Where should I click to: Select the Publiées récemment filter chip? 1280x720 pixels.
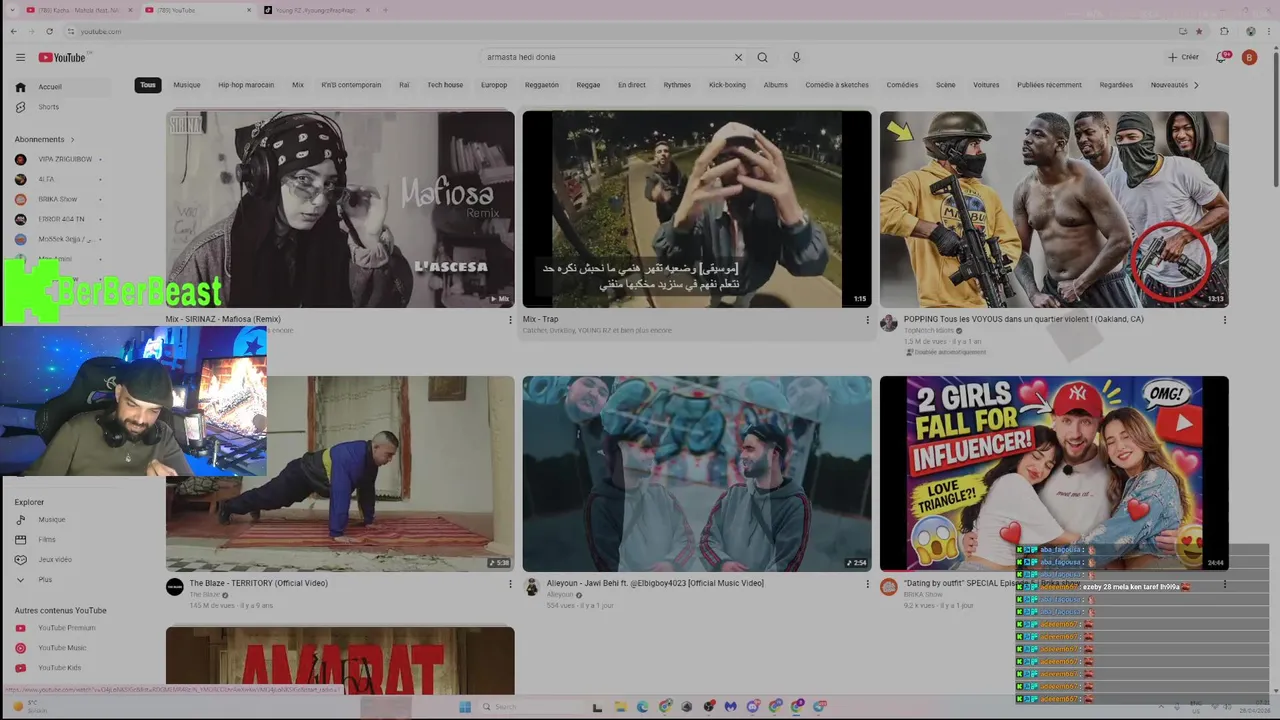1049,85
